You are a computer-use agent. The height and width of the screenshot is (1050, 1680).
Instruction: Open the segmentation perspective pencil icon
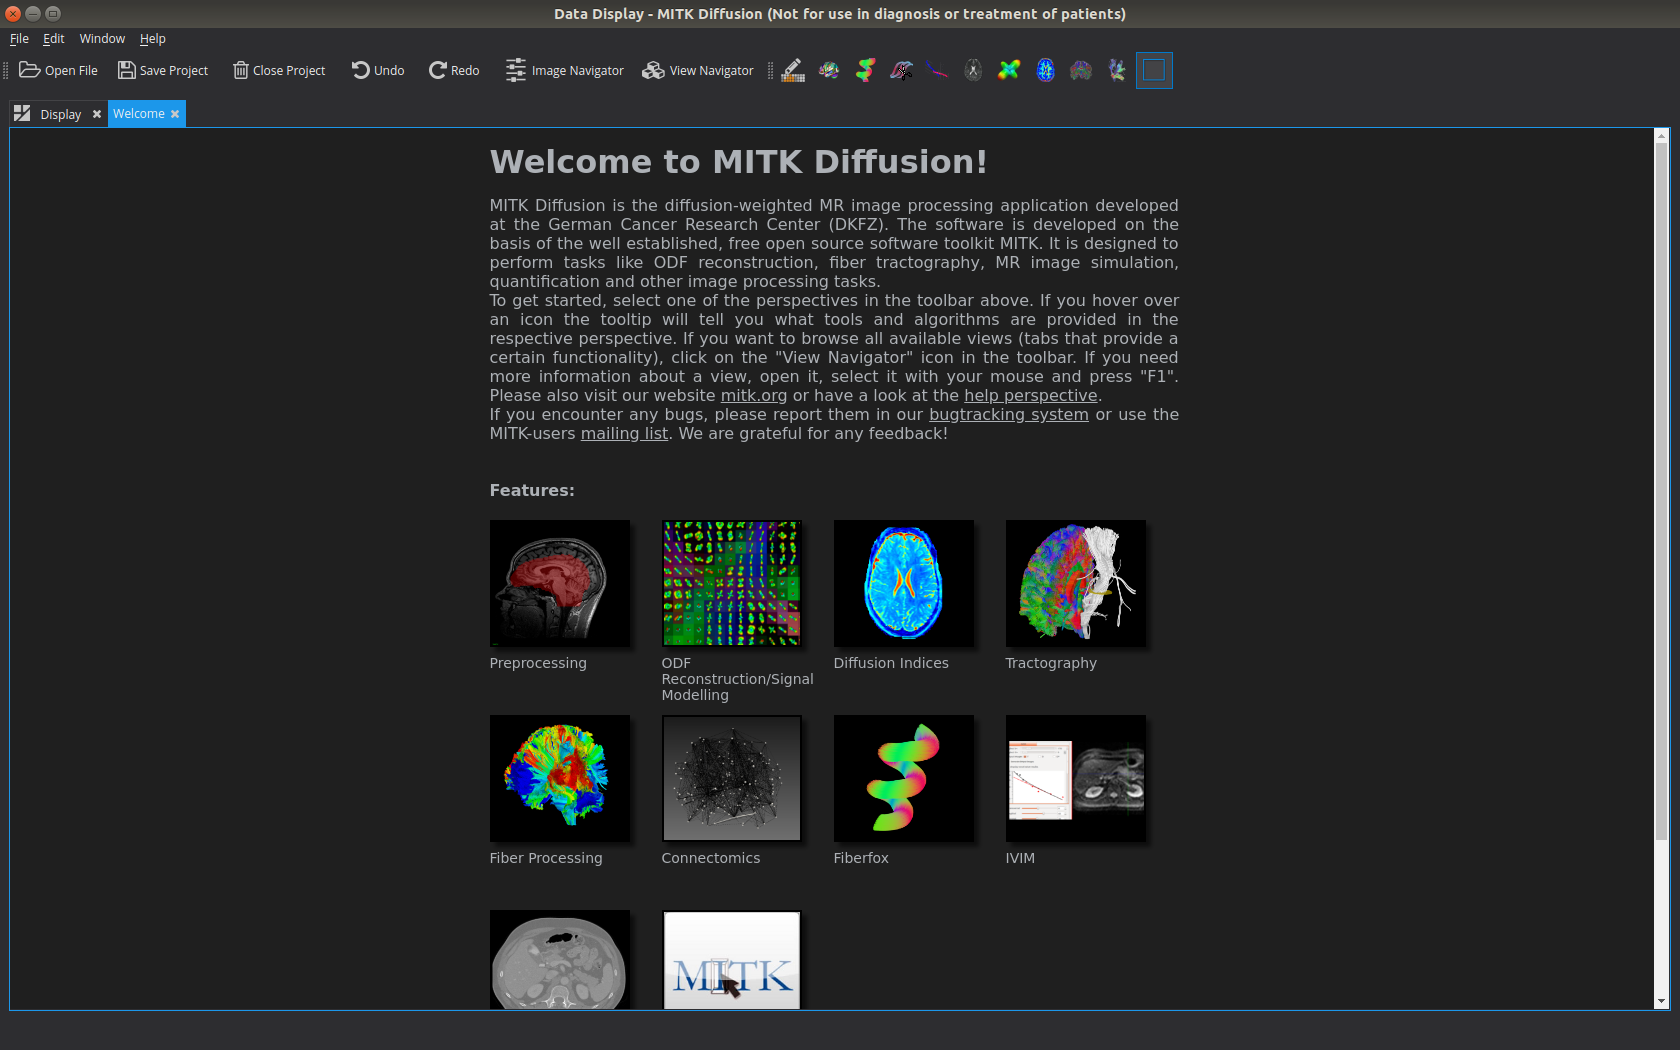tap(793, 70)
